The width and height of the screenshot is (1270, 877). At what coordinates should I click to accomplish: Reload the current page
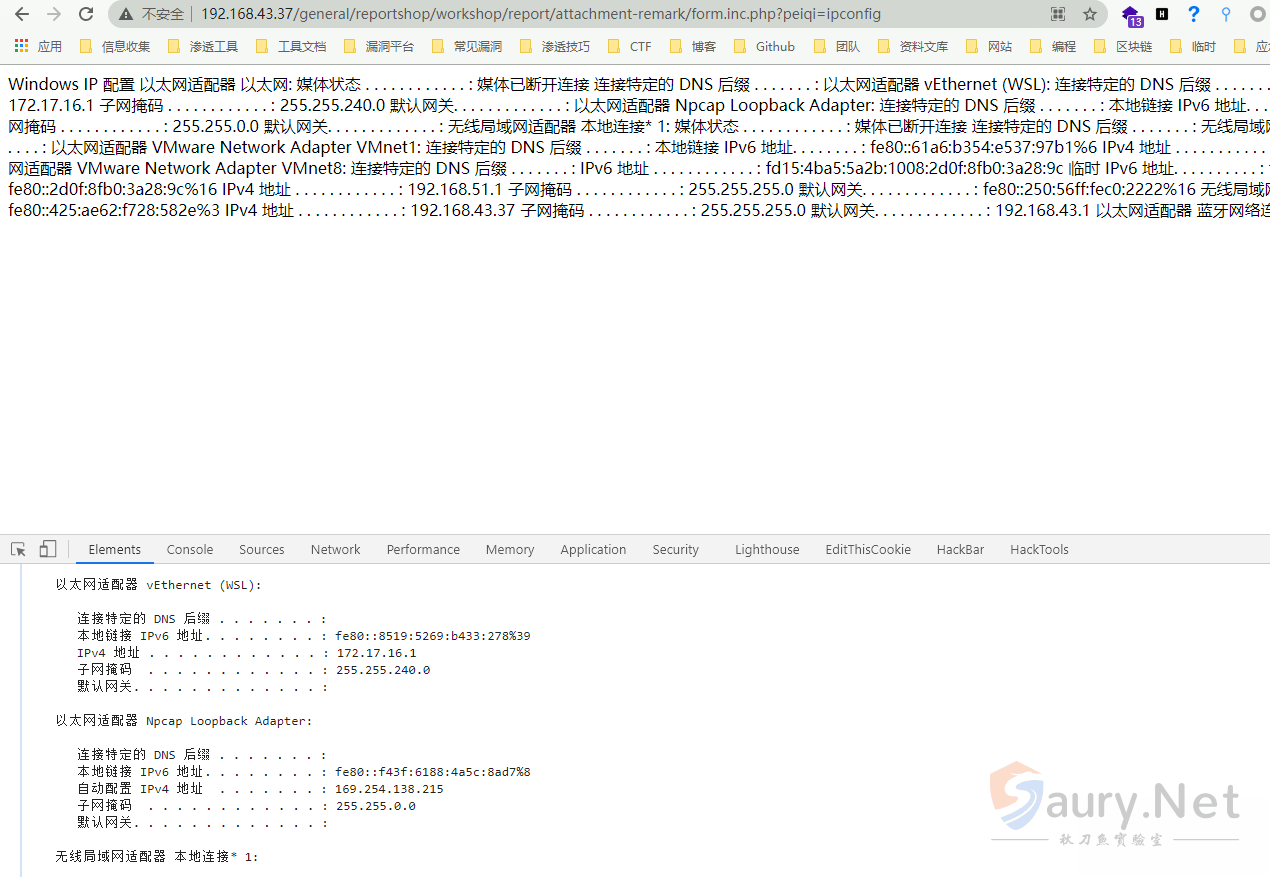[x=86, y=14]
